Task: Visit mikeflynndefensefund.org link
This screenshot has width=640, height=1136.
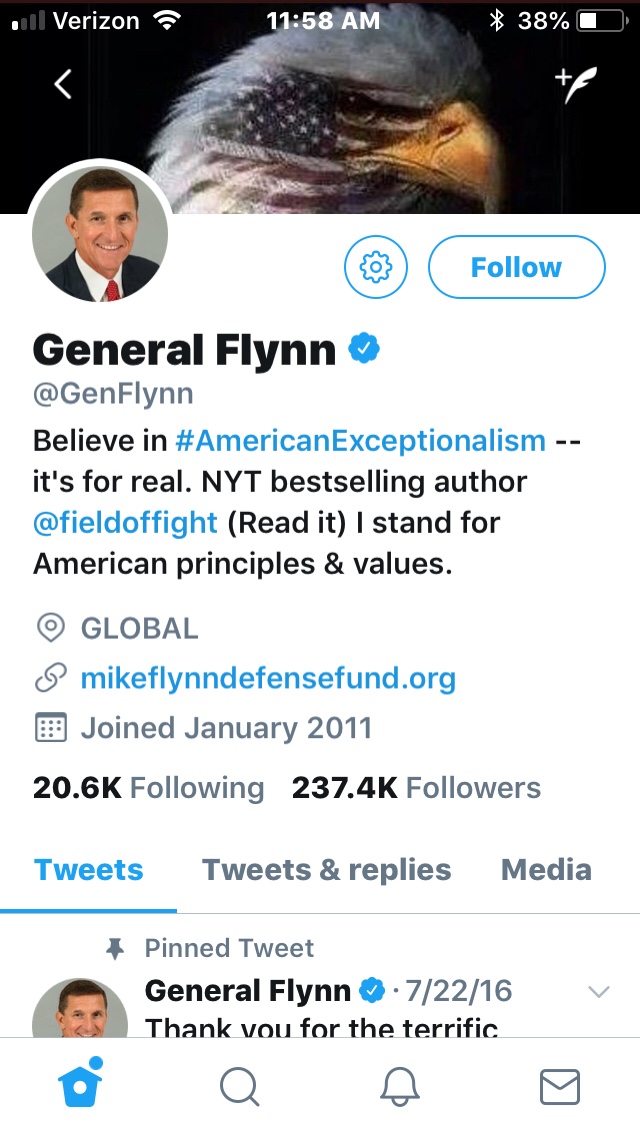Action: (x=268, y=679)
